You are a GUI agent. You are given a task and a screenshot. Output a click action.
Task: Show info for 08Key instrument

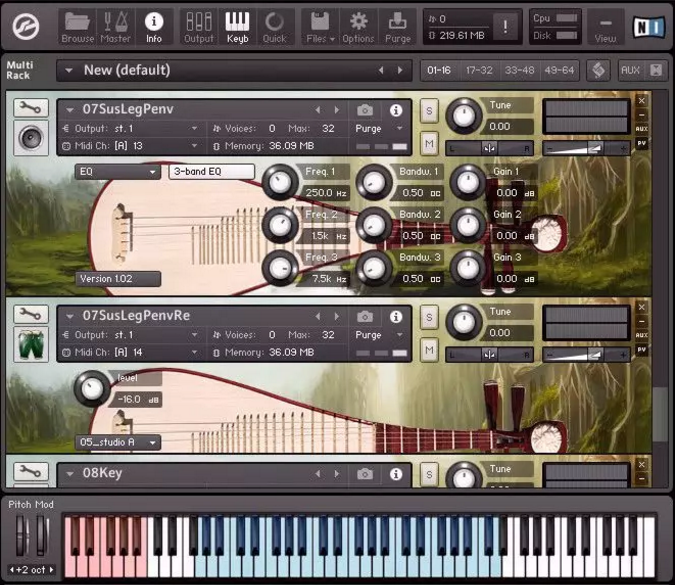pyautogui.click(x=396, y=474)
